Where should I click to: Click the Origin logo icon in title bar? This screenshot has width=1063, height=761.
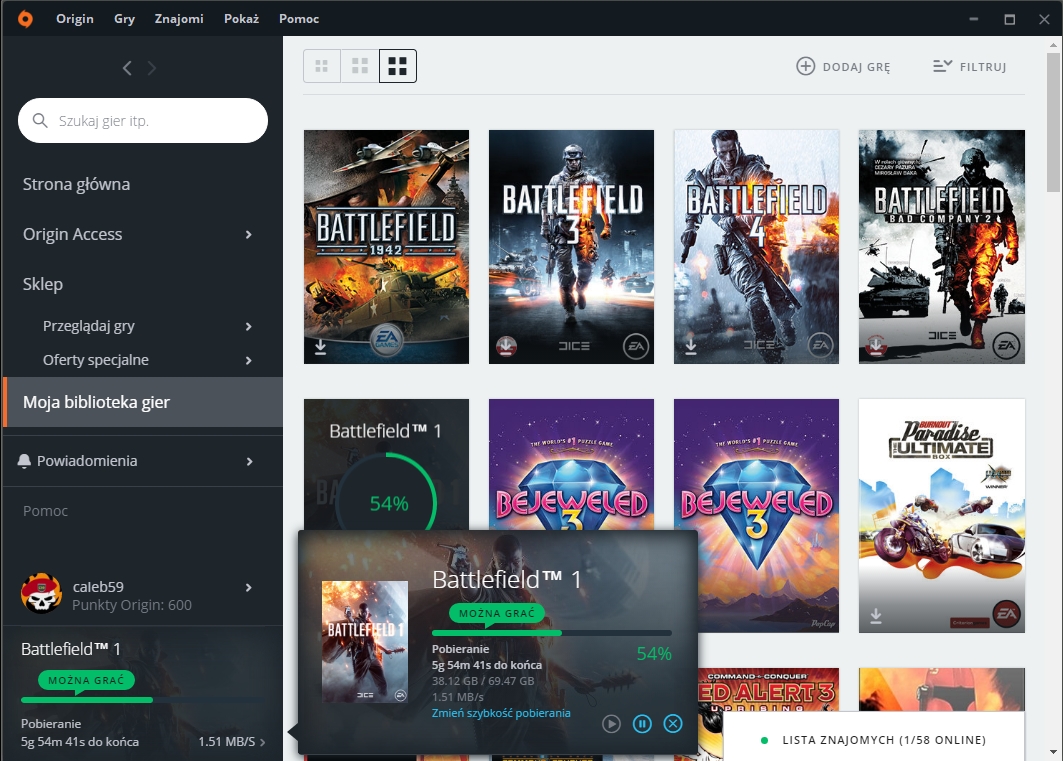click(x=25, y=18)
